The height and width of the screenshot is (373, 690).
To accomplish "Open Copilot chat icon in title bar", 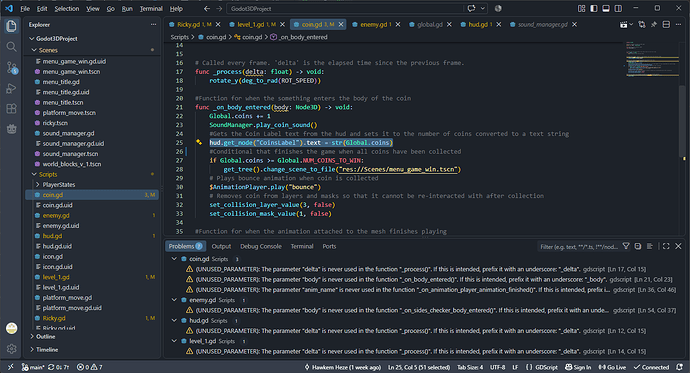I will [x=472, y=8].
